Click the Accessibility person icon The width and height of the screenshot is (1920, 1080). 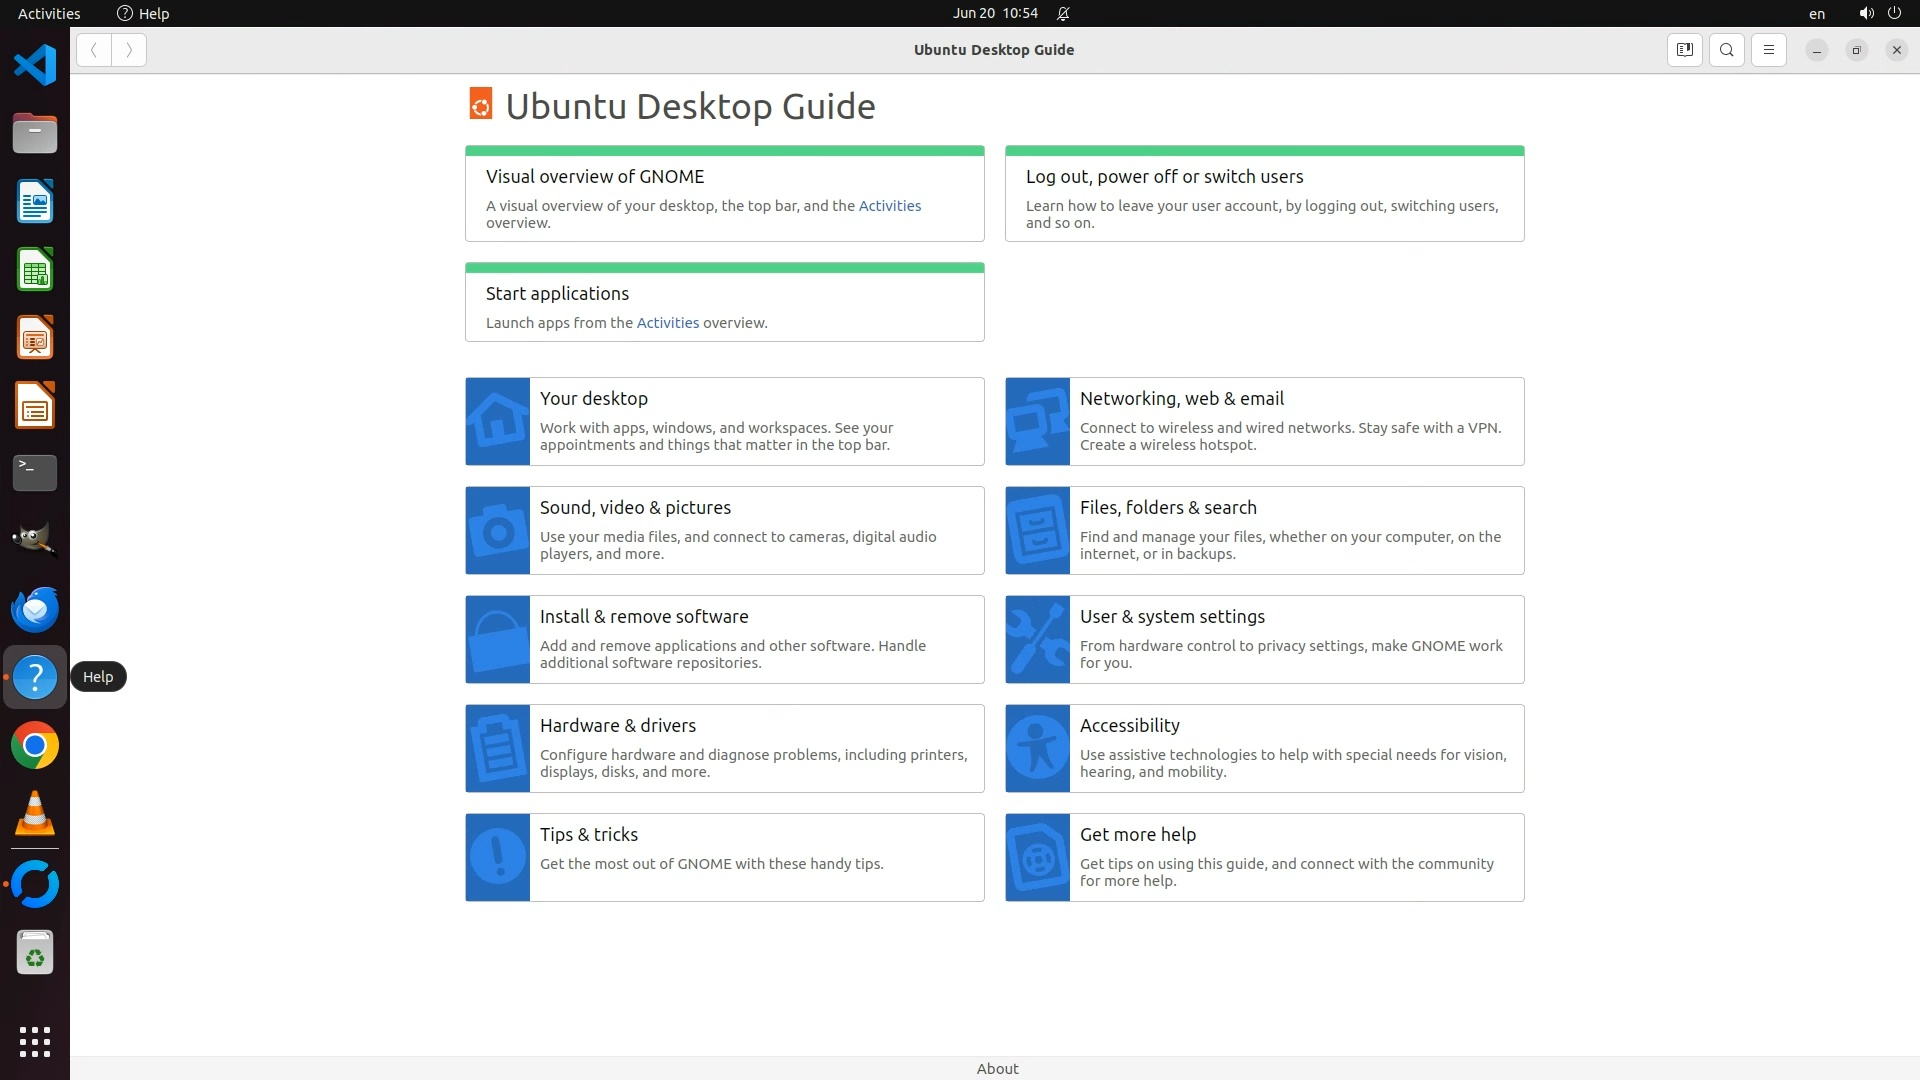click(1037, 749)
